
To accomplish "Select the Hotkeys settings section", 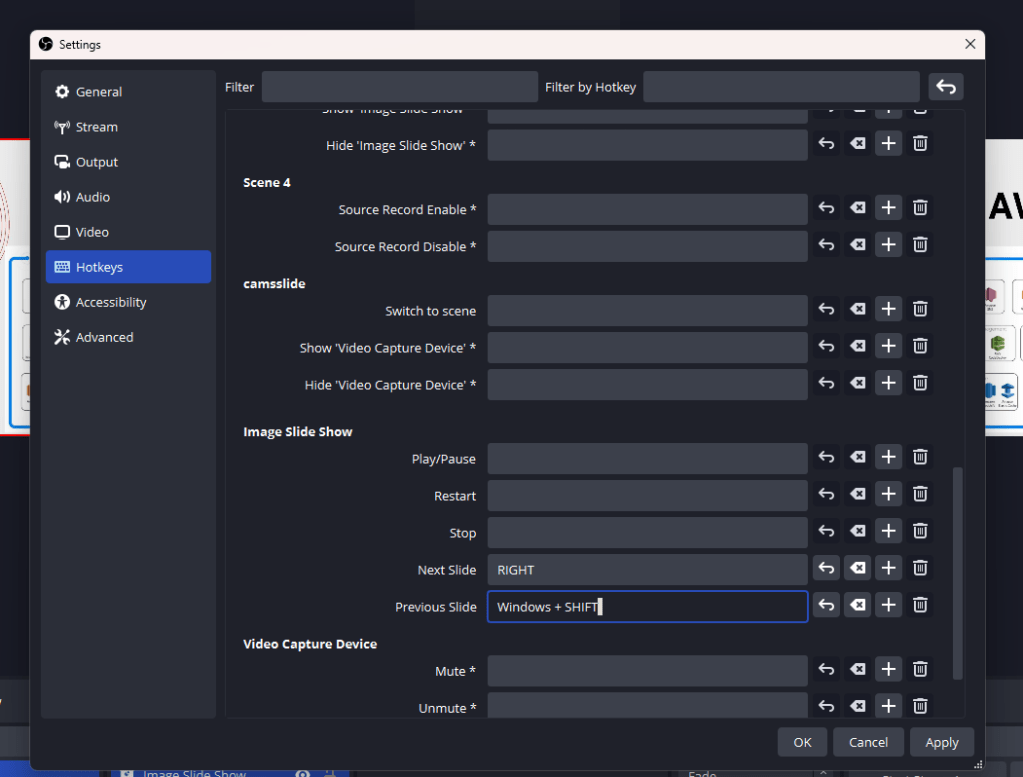I will click(x=128, y=267).
